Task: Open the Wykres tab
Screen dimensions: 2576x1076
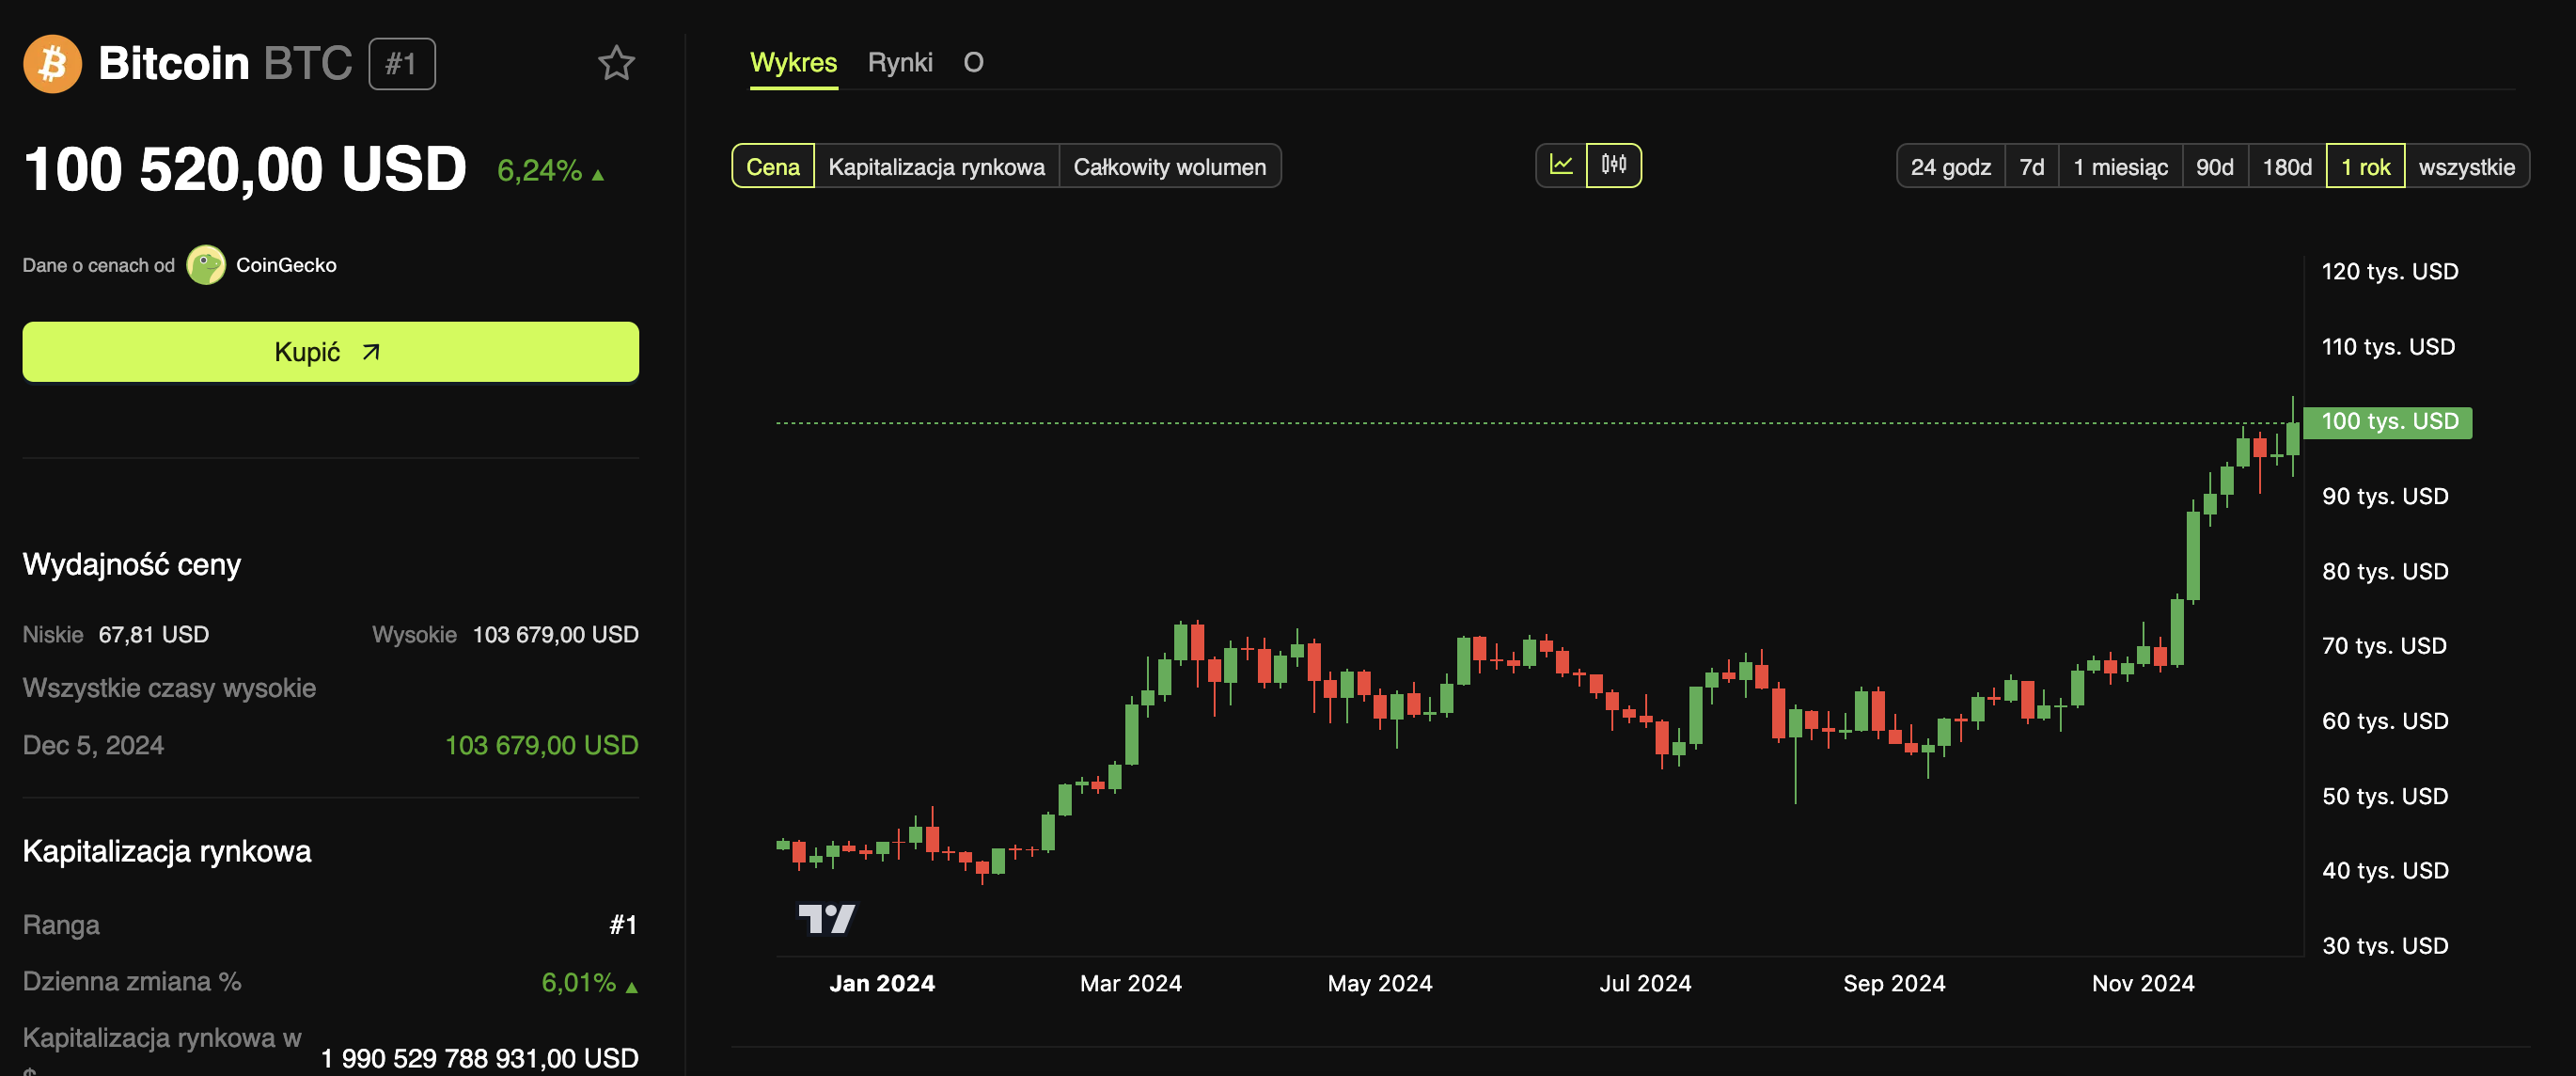Action: [793, 63]
